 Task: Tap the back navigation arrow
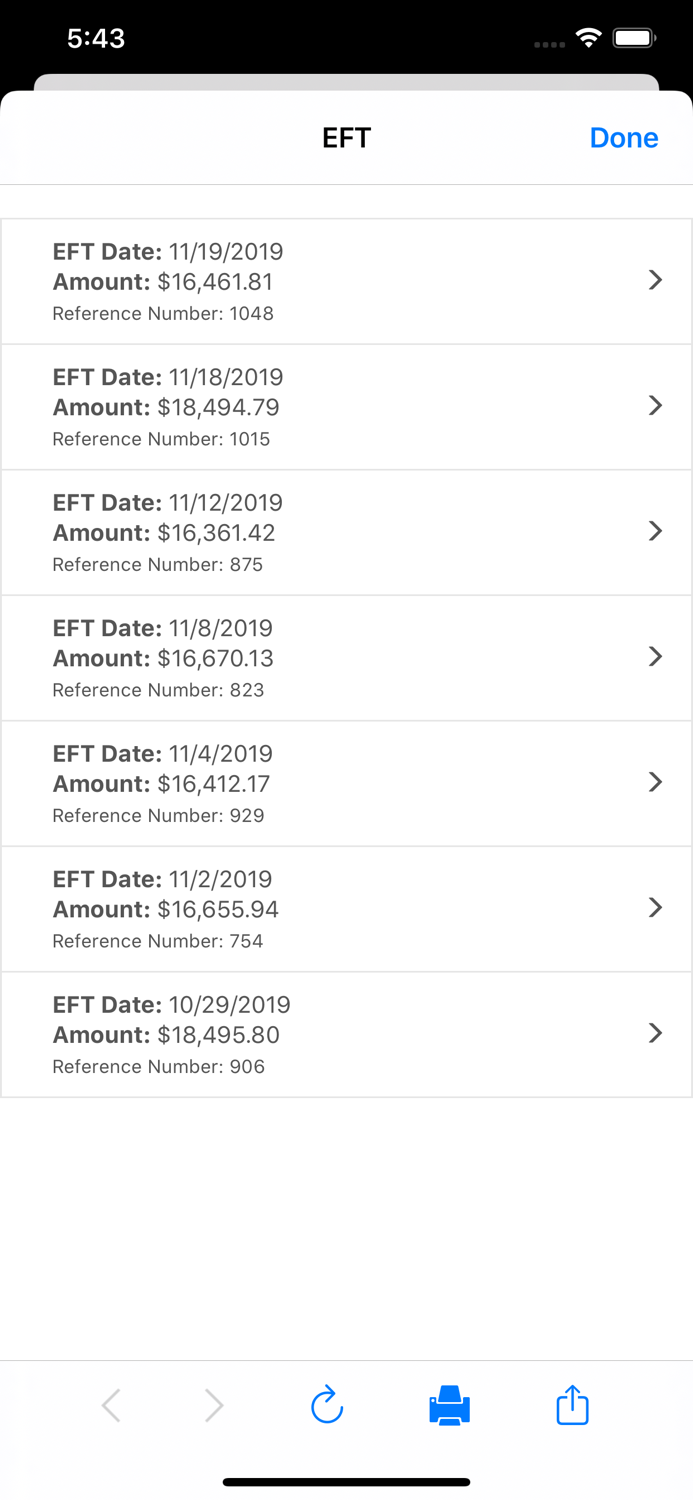(x=111, y=1405)
